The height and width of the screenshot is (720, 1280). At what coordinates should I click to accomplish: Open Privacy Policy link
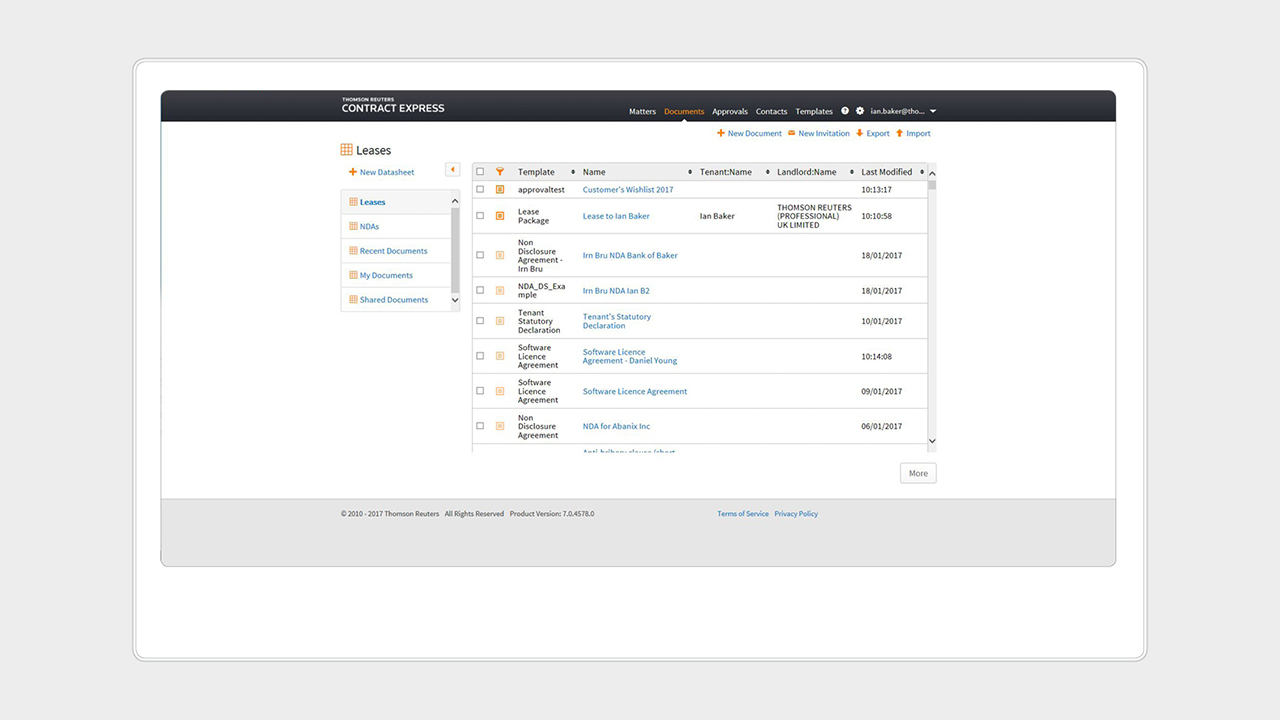click(796, 514)
